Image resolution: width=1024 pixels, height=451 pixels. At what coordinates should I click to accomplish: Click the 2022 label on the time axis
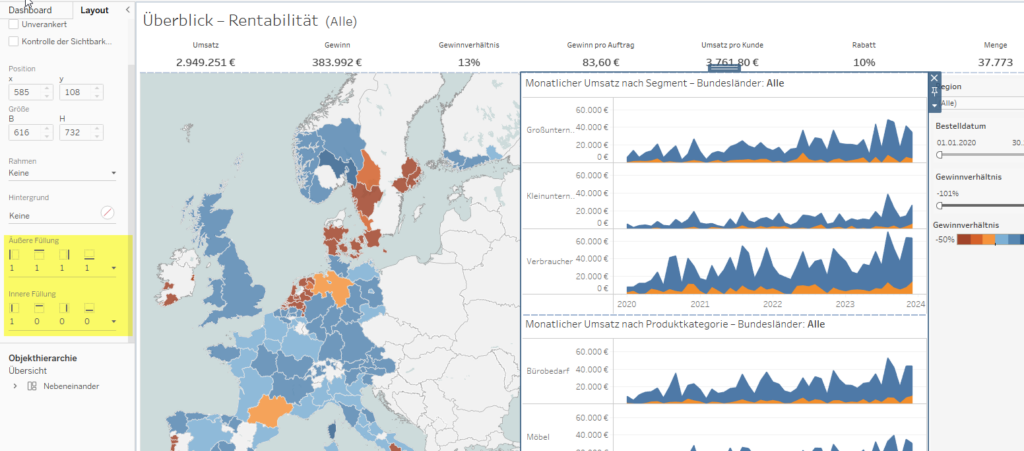[773, 304]
